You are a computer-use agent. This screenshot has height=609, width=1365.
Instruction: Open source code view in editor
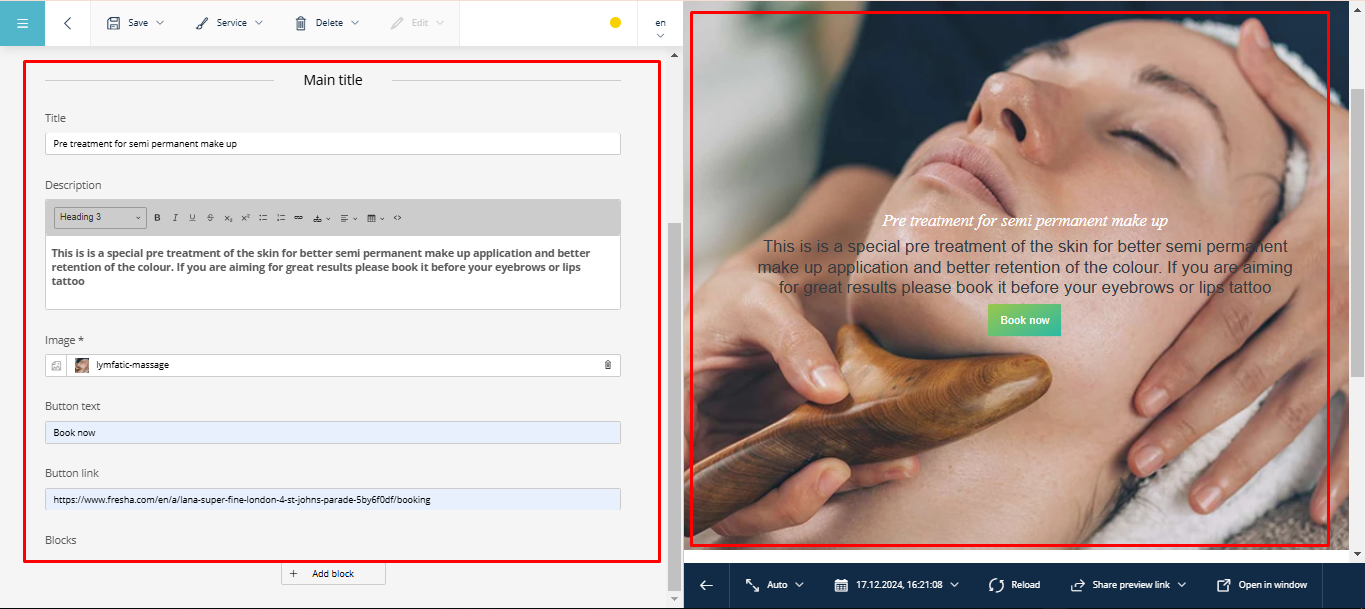(x=397, y=218)
